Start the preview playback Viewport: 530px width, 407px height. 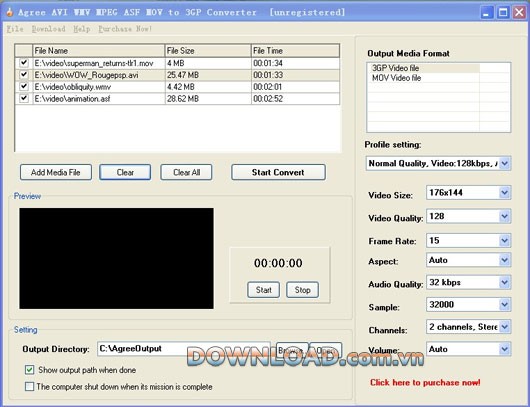(263, 290)
